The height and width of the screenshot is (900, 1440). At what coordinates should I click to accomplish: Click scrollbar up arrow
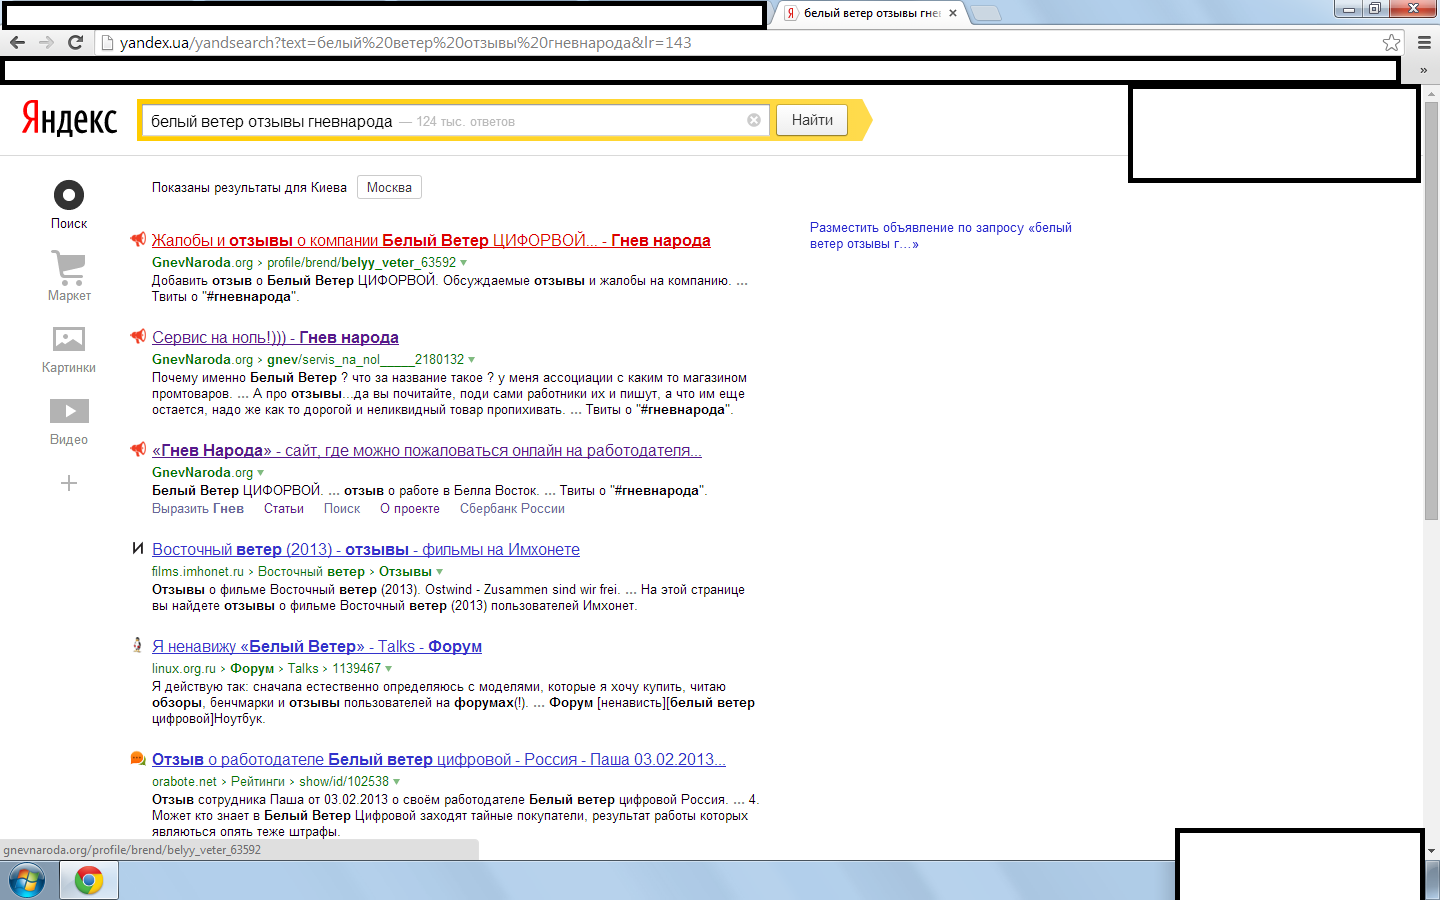pyautogui.click(x=1431, y=93)
